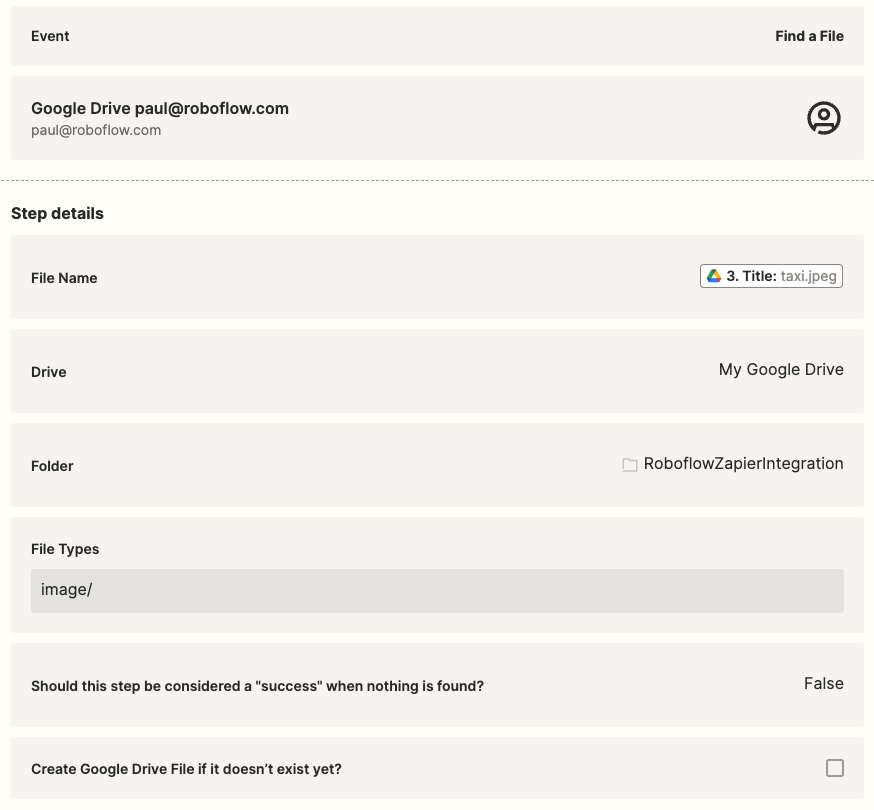This screenshot has width=874, height=810.
Task: Click the smaller paul@roboflow.com subtitle
Action: 96,130
